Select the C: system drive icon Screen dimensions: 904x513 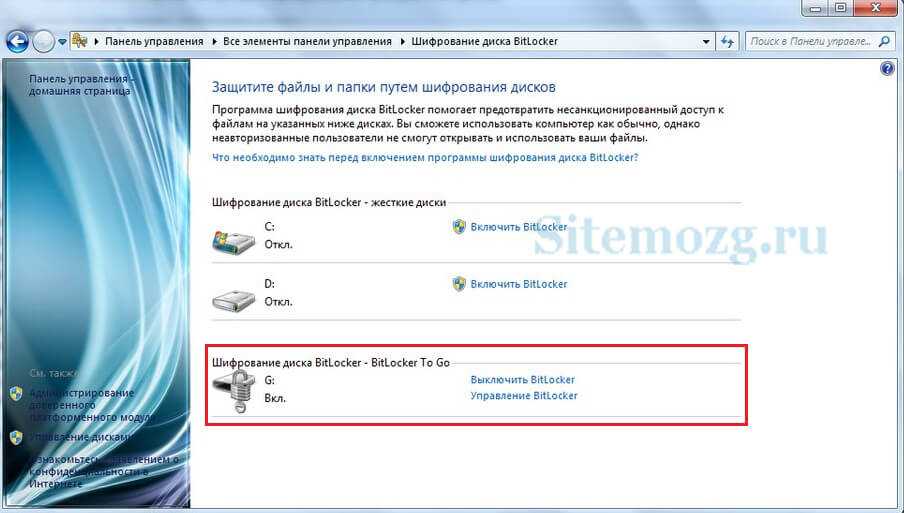(x=233, y=240)
